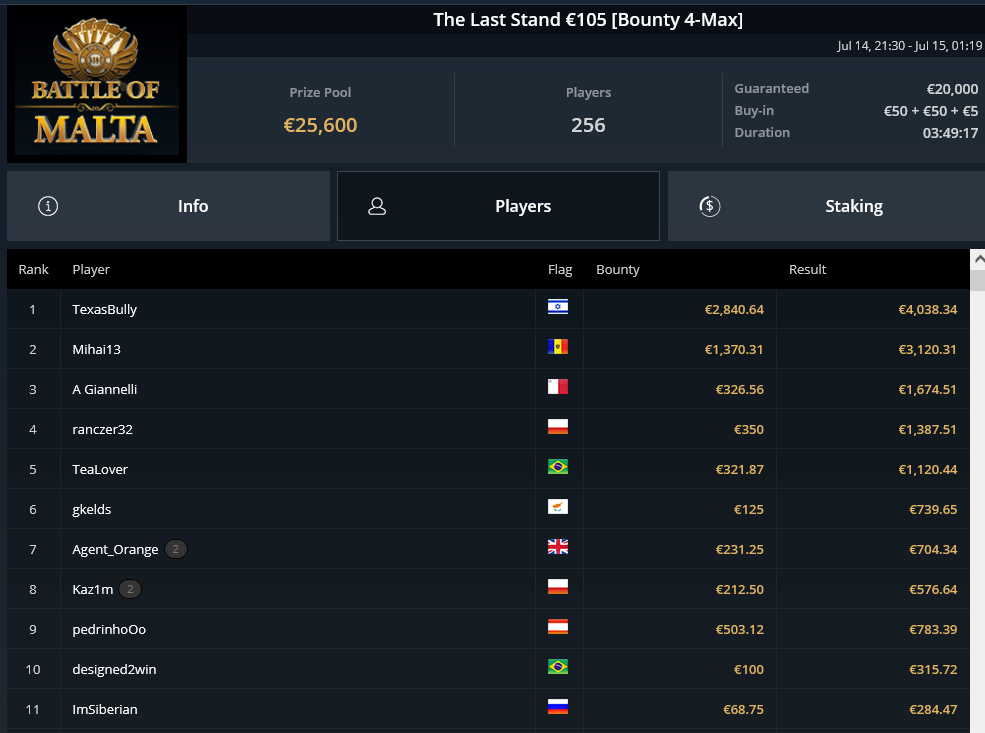Click ImSiberian's bounty €68.75

[x=743, y=710]
